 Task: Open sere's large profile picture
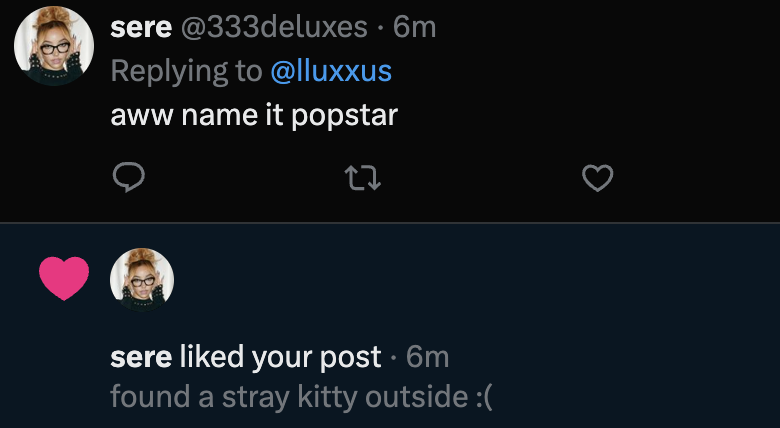[x=54, y=46]
